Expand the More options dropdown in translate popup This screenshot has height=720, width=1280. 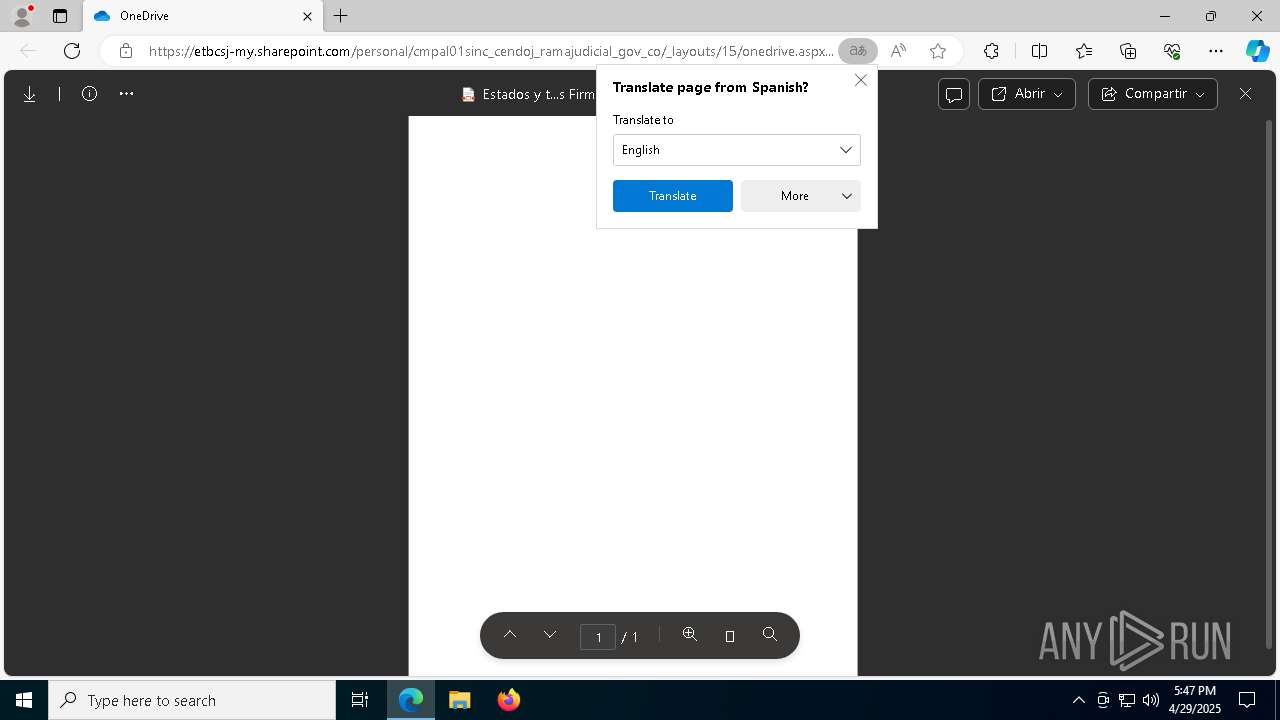point(801,196)
